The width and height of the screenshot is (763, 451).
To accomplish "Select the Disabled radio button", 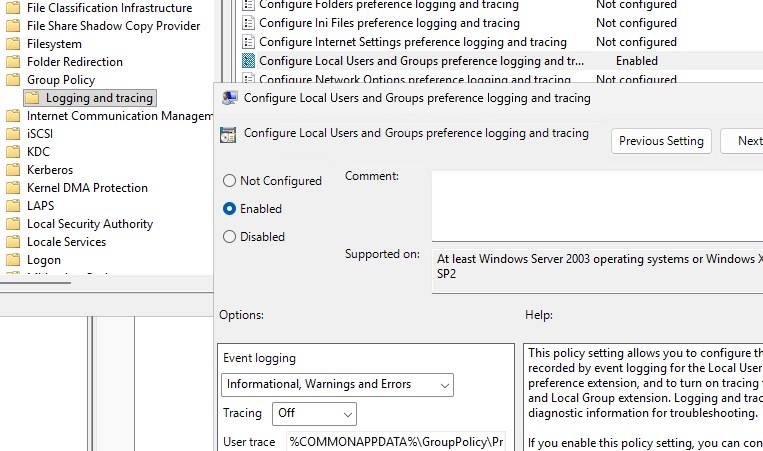I will click(x=230, y=237).
